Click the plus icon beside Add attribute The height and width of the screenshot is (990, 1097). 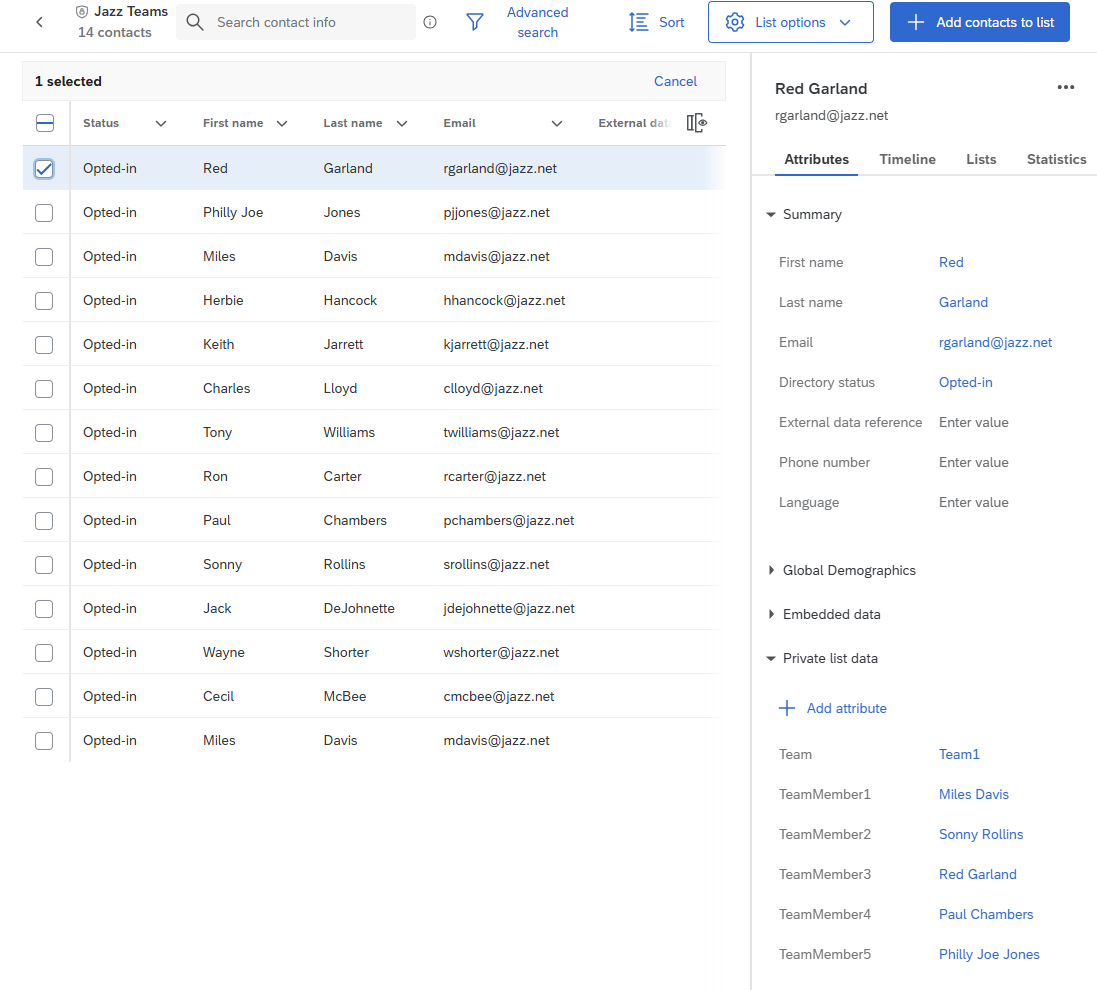point(787,708)
